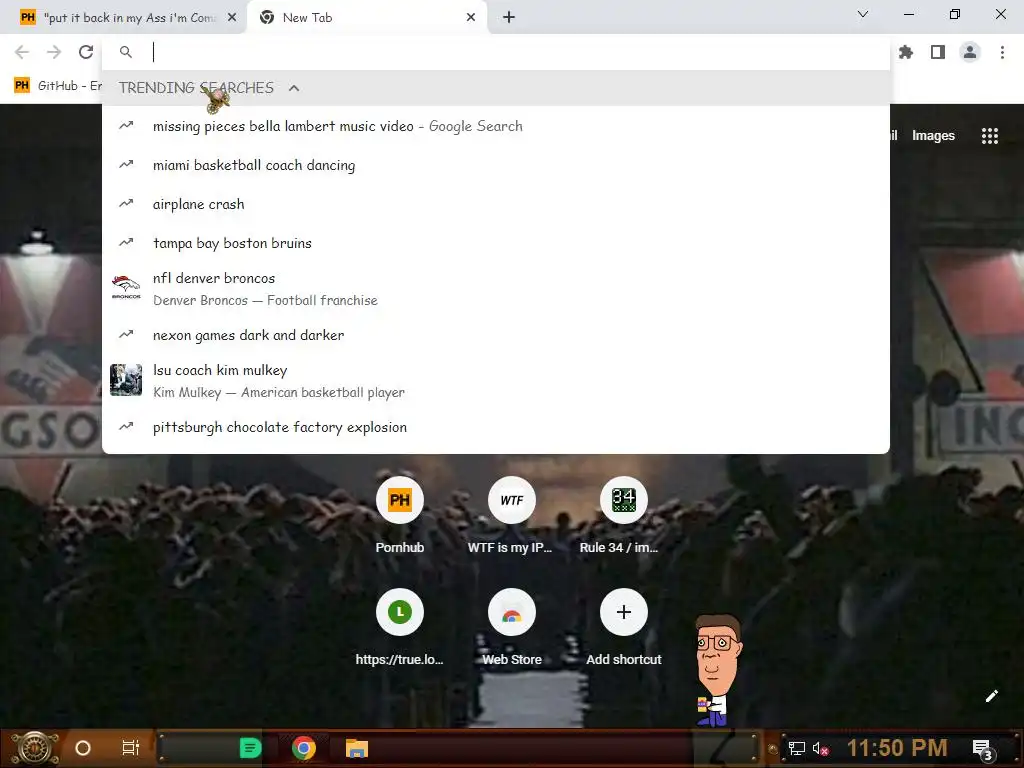Toggle the side panel icon
This screenshot has height=768, width=1024.
coord(938,52)
